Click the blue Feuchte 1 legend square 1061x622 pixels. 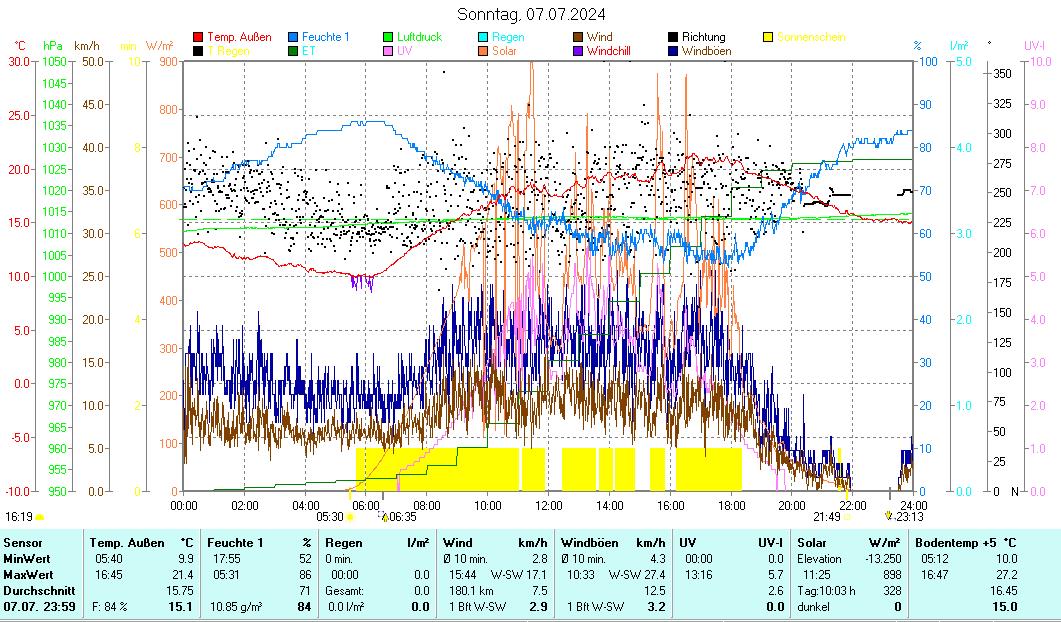(294, 37)
